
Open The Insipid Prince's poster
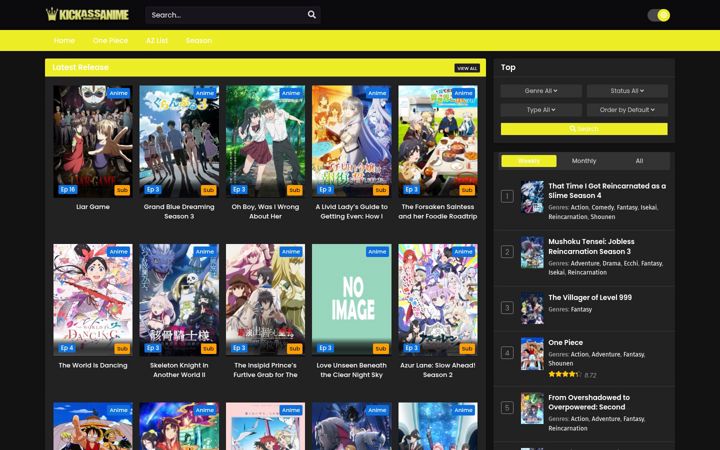(x=265, y=299)
